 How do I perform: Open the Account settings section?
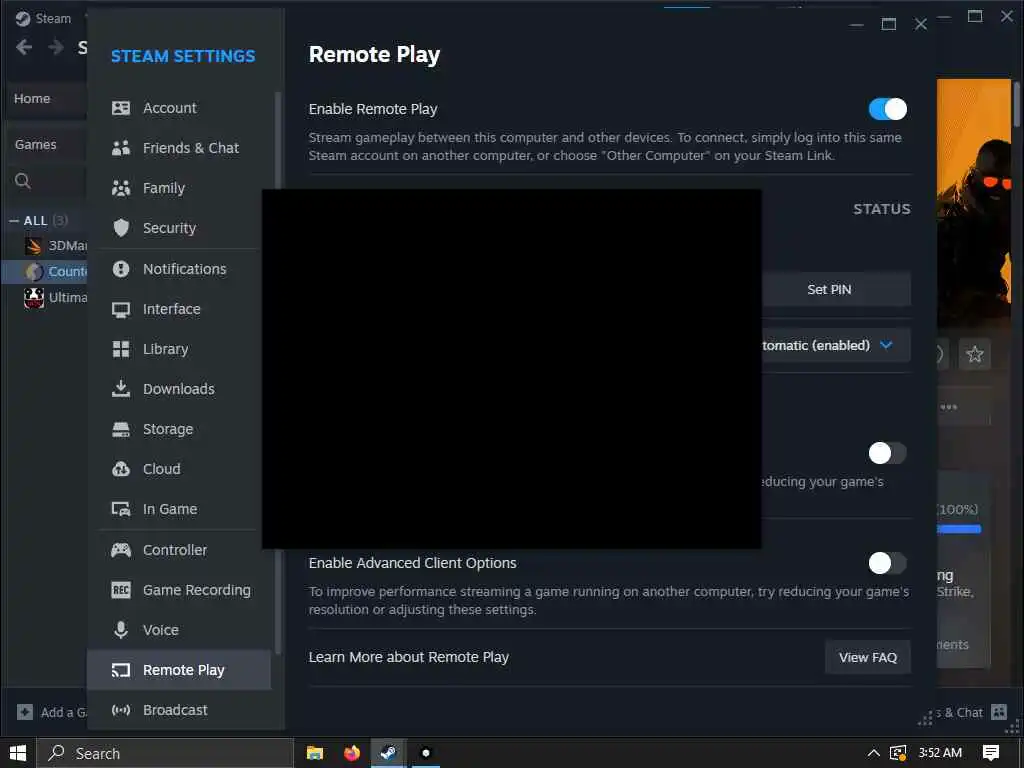(x=180, y=108)
